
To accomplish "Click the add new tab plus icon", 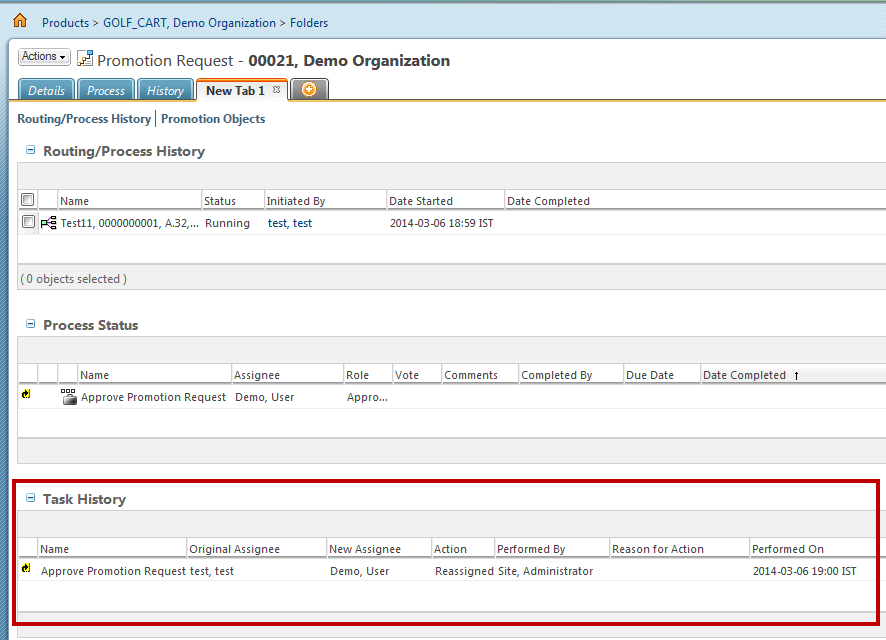I will pos(309,90).
